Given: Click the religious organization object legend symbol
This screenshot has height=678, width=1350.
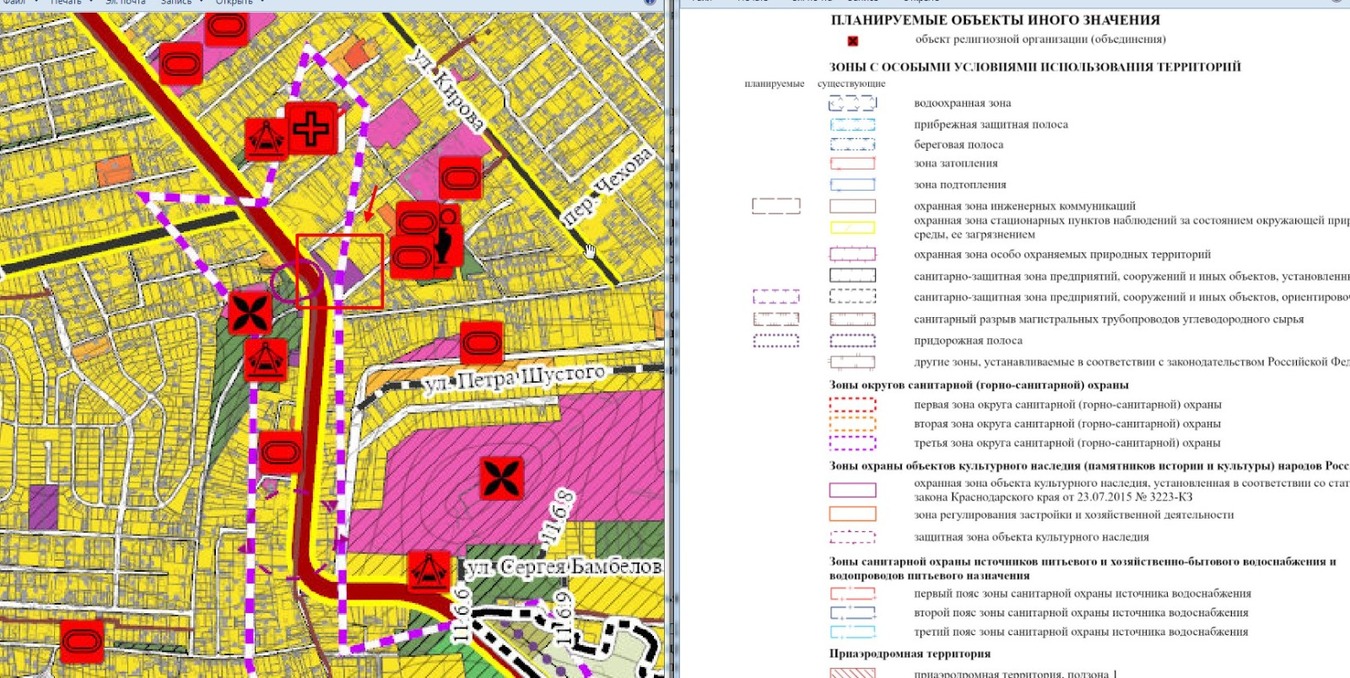Looking at the screenshot, I should 853,41.
